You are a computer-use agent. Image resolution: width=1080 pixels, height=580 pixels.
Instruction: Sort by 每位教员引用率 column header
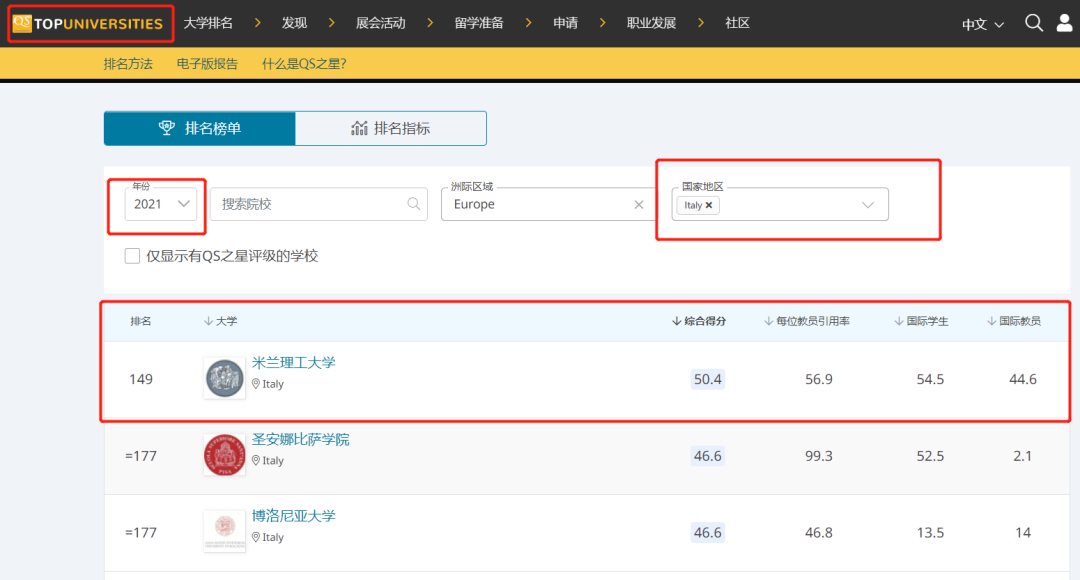point(807,321)
